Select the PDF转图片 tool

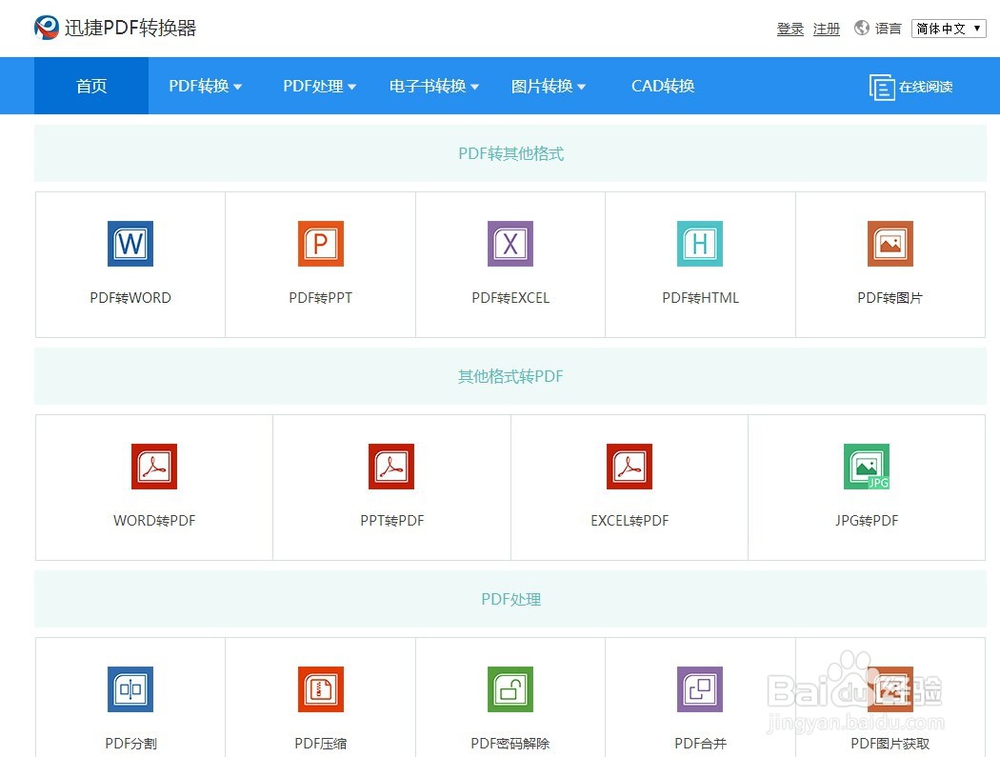[x=889, y=243]
